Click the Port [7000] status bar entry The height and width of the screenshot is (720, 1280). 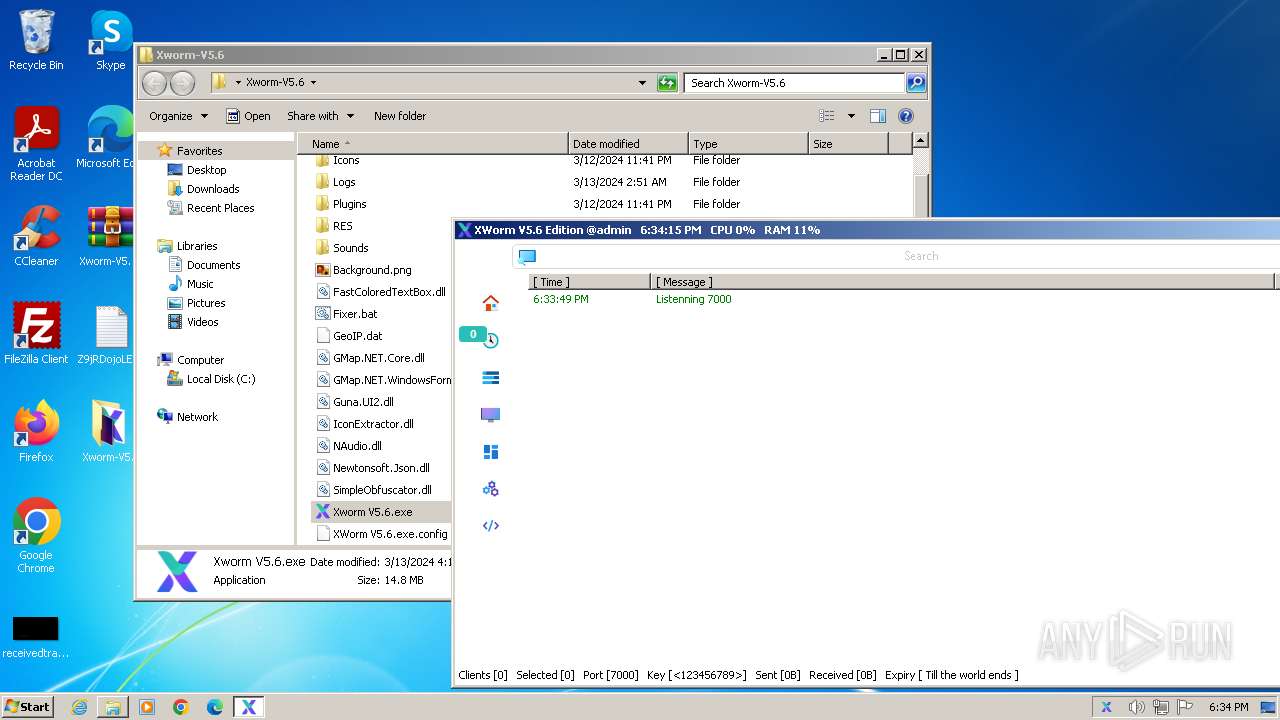(x=610, y=675)
